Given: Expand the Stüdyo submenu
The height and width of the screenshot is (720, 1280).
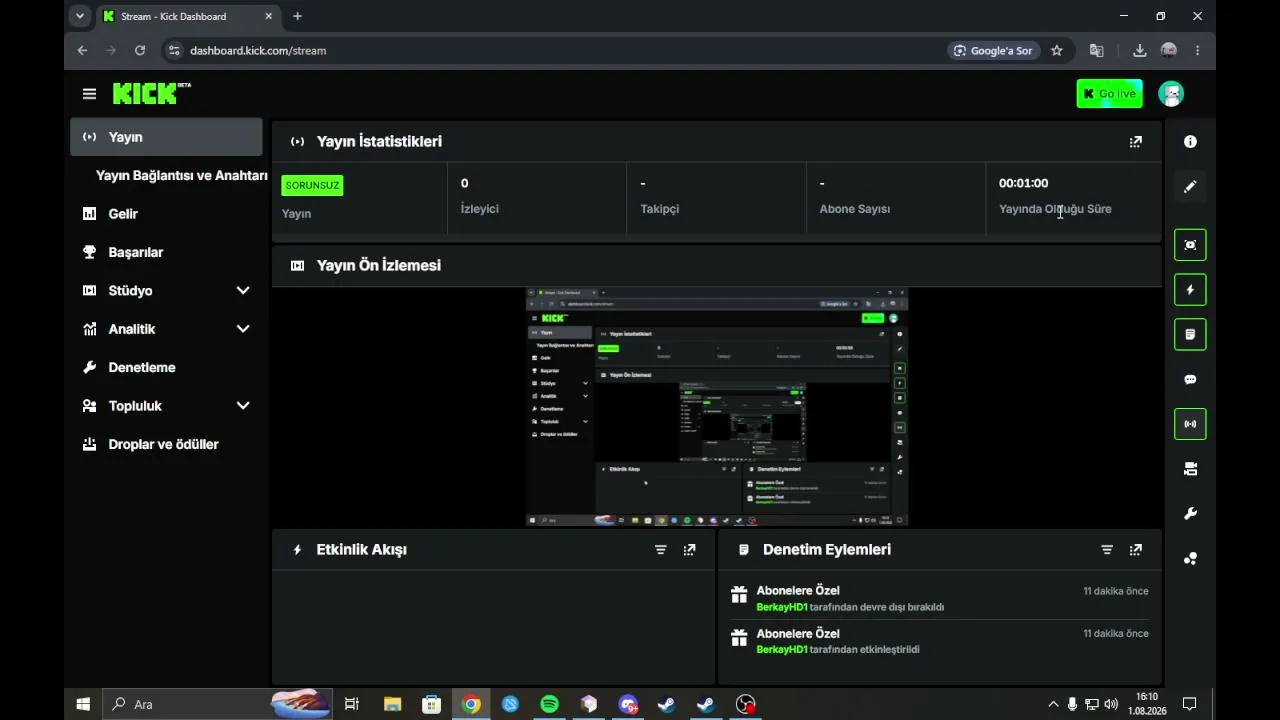Looking at the screenshot, I should click(243, 291).
